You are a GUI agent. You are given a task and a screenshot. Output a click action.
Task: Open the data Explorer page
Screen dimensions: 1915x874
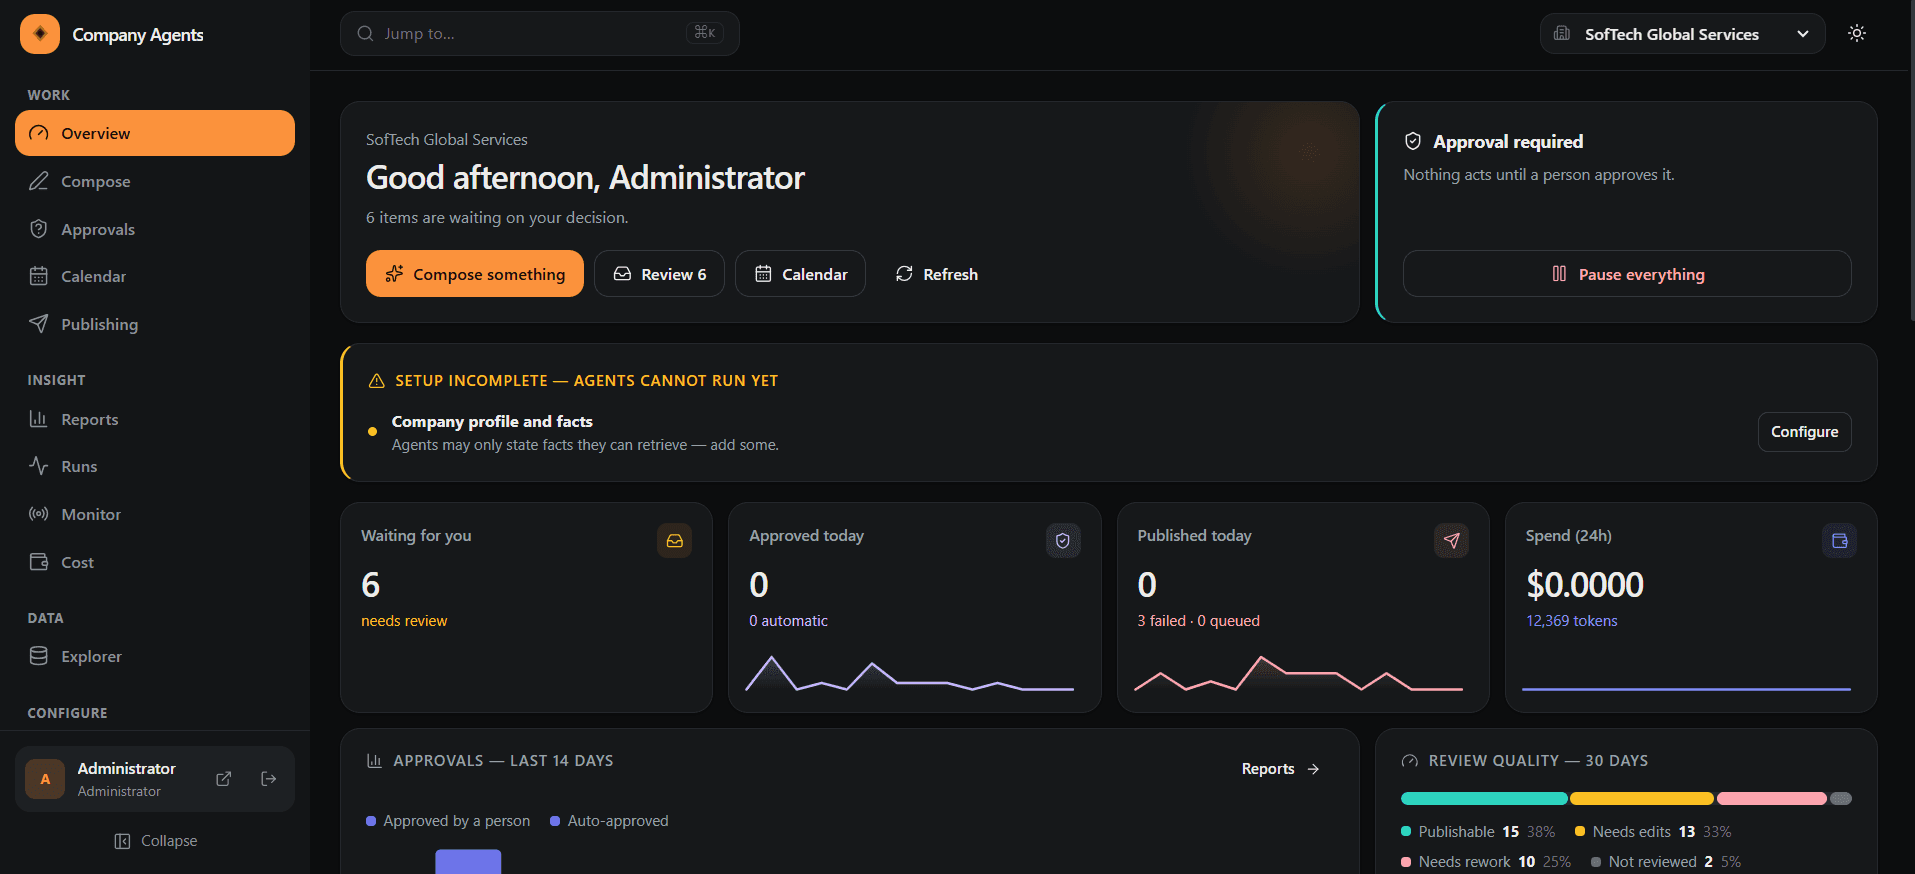pos(155,656)
